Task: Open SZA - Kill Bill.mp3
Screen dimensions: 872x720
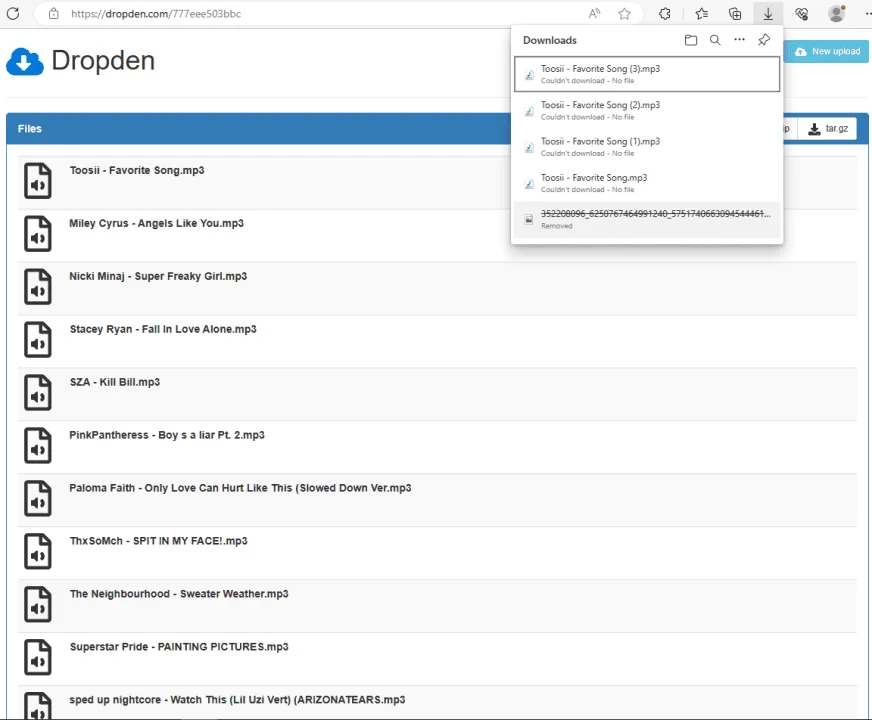Action: tap(115, 382)
